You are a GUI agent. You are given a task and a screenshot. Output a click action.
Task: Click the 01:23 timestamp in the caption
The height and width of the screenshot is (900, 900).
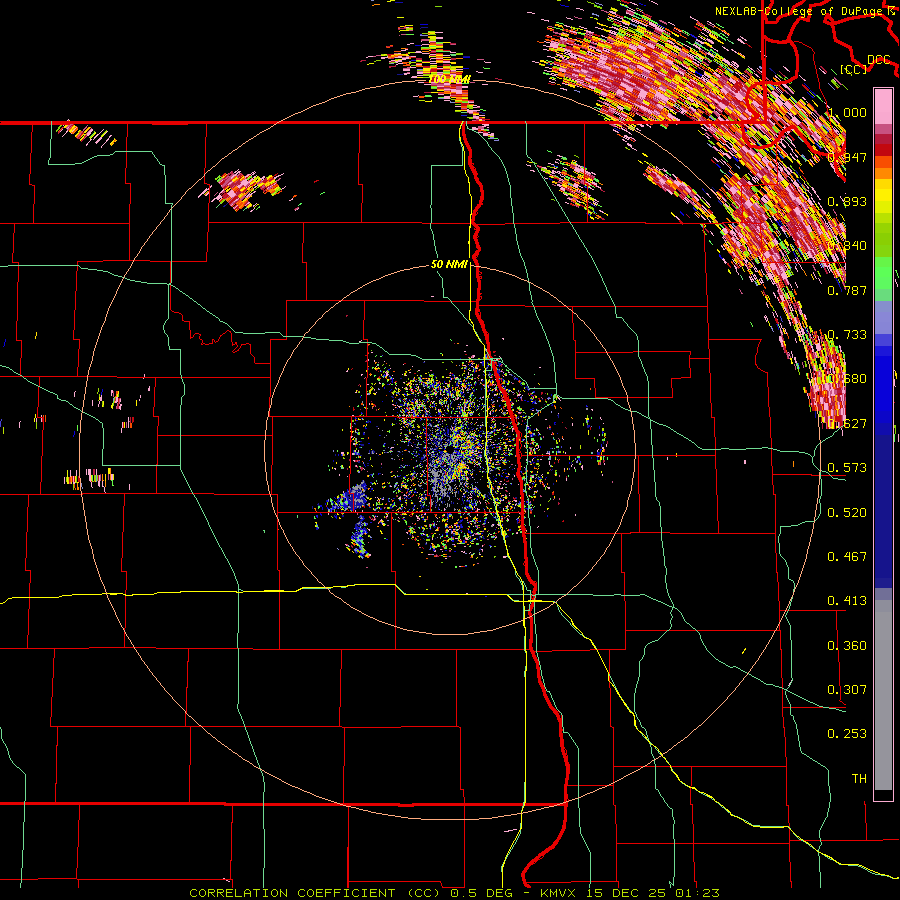(x=699, y=893)
